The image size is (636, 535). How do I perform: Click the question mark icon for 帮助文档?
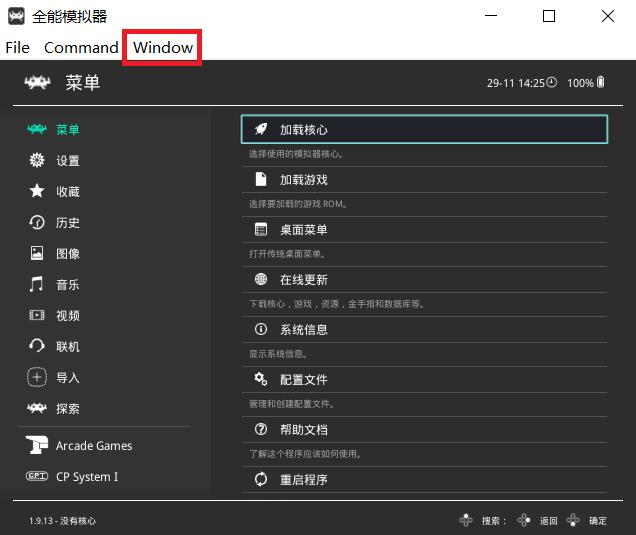[261, 429]
